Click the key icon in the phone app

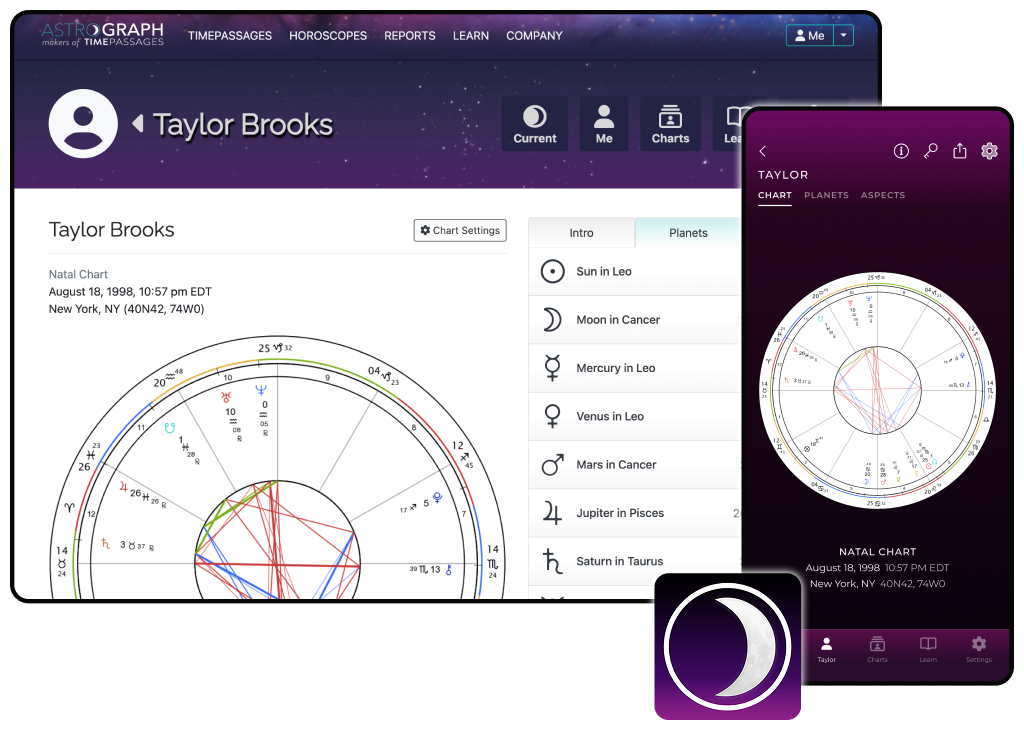tap(929, 150)
